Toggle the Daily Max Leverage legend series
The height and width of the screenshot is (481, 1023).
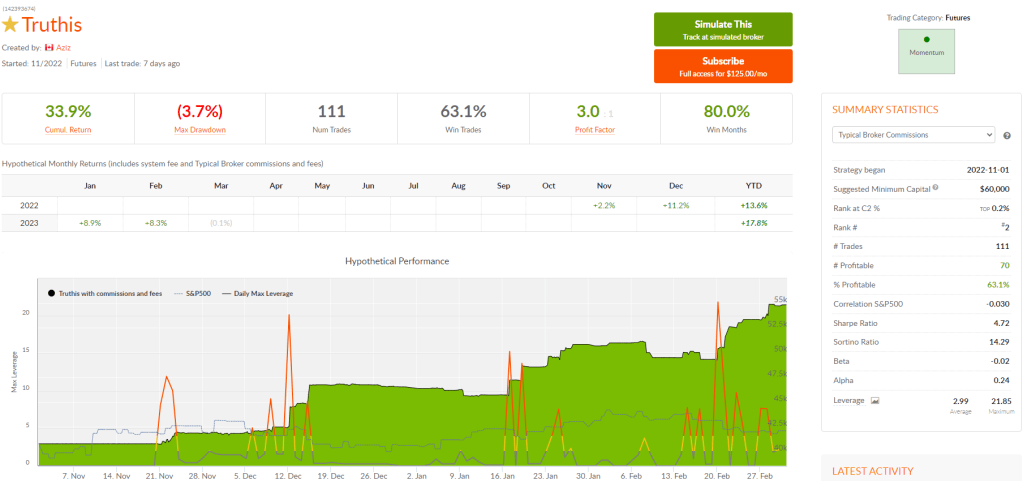(266, 293)
